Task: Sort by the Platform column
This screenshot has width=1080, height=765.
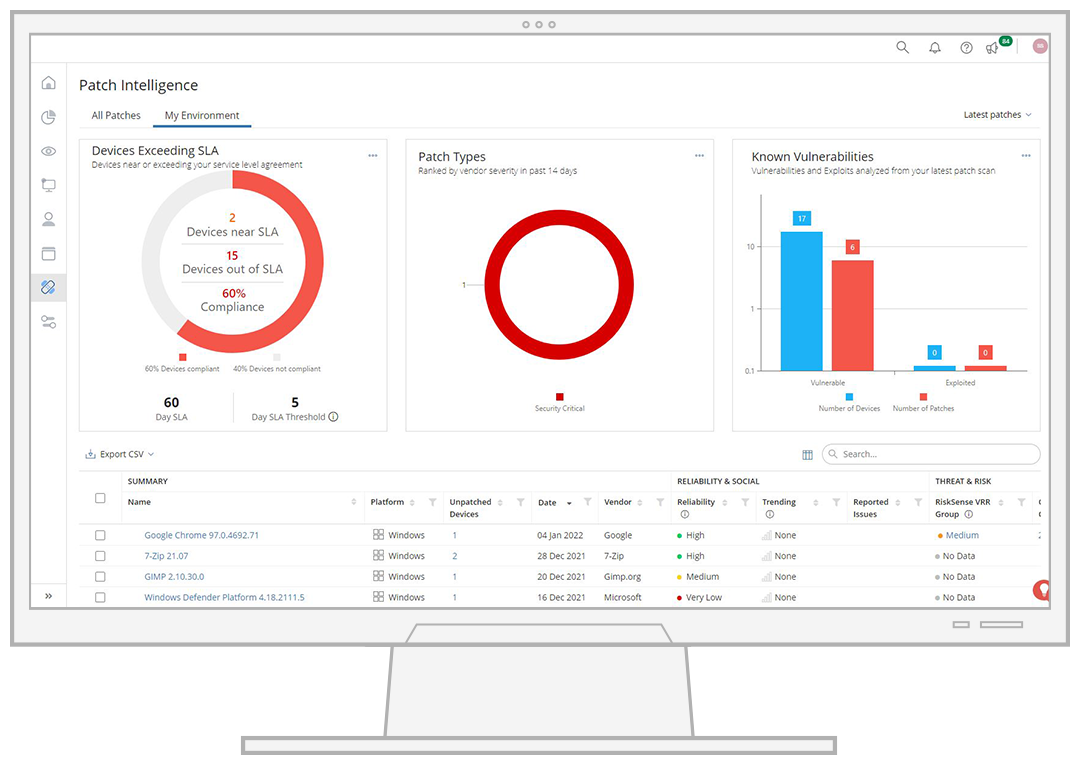Action: tap(412, 503)
